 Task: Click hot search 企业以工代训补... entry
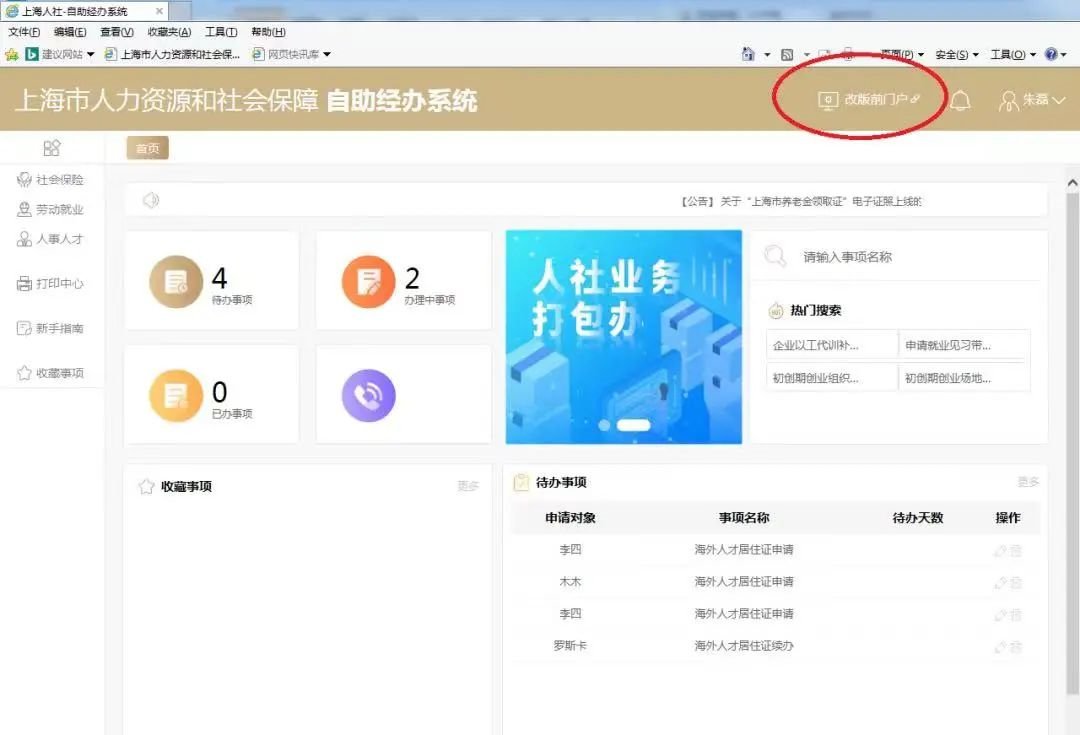click(x=830, y=346)
